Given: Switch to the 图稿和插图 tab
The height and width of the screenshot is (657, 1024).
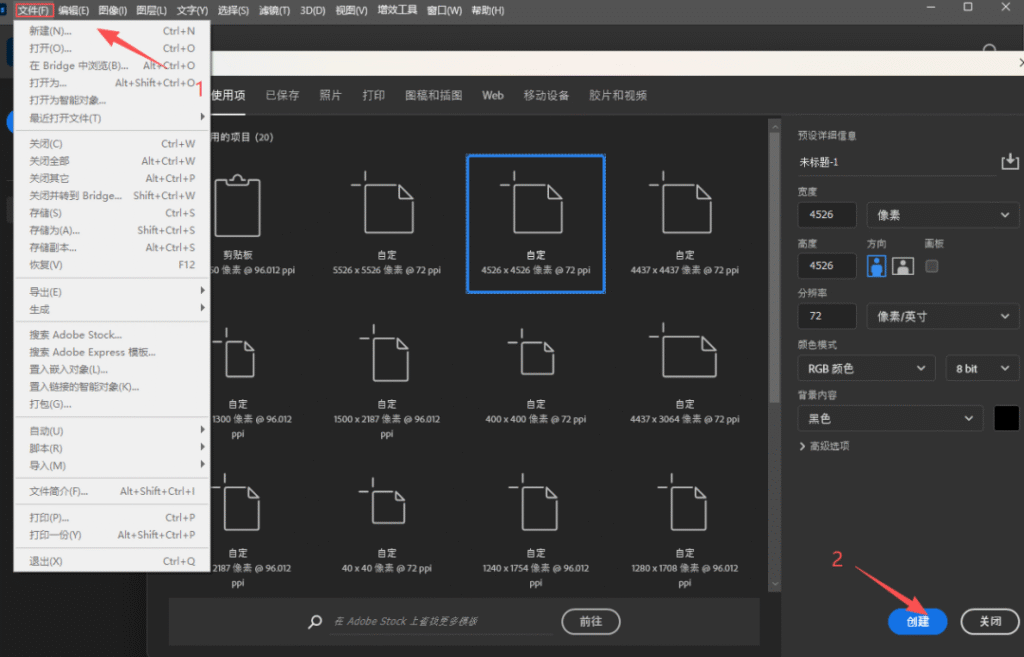Looking at the screenshot, I should pos(434,95).
